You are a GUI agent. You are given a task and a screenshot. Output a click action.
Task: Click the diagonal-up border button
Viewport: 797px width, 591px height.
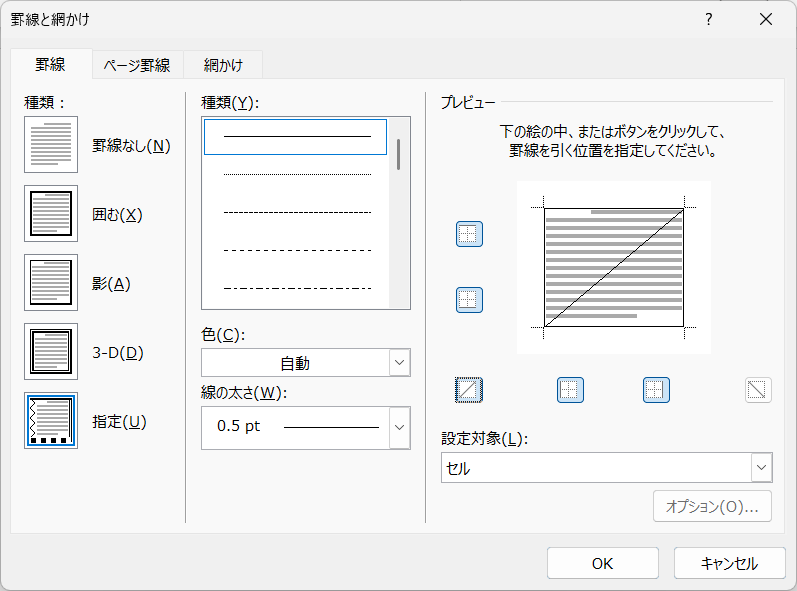[469, 390]
